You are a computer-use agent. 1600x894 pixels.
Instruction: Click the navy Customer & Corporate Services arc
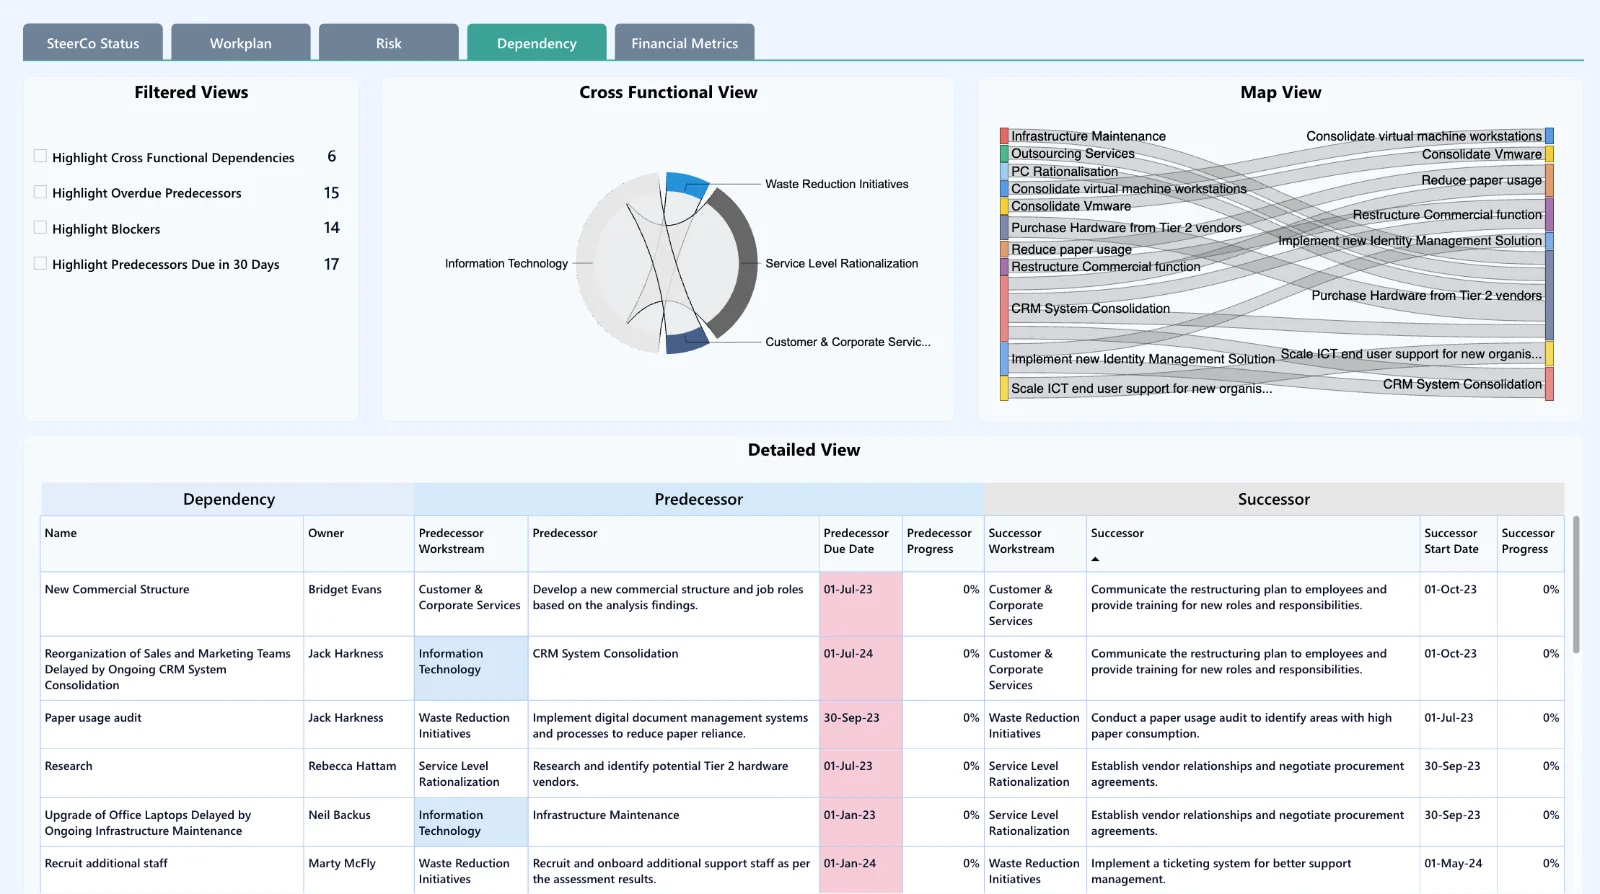687,342
